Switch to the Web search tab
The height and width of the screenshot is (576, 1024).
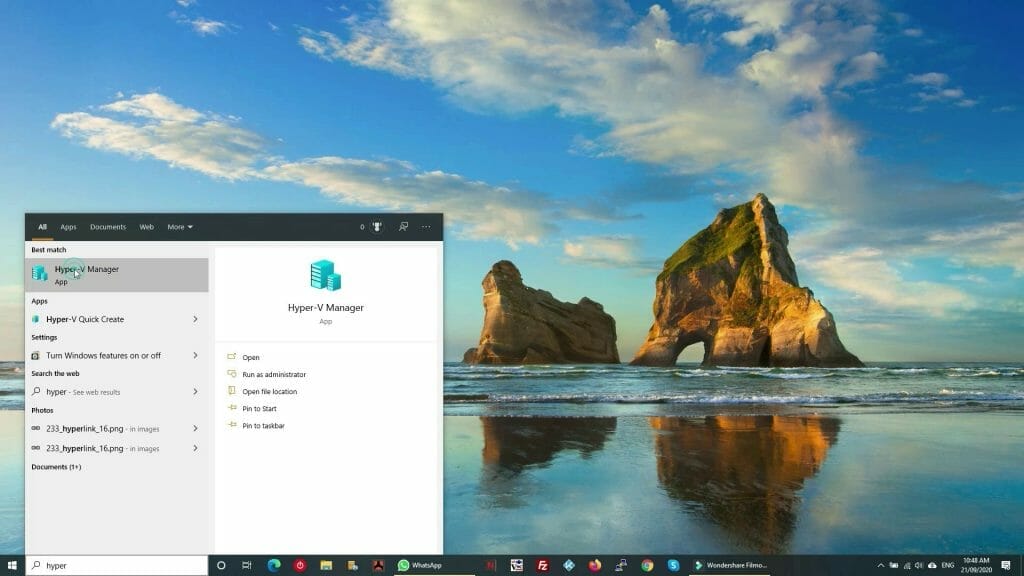point(146,227)
